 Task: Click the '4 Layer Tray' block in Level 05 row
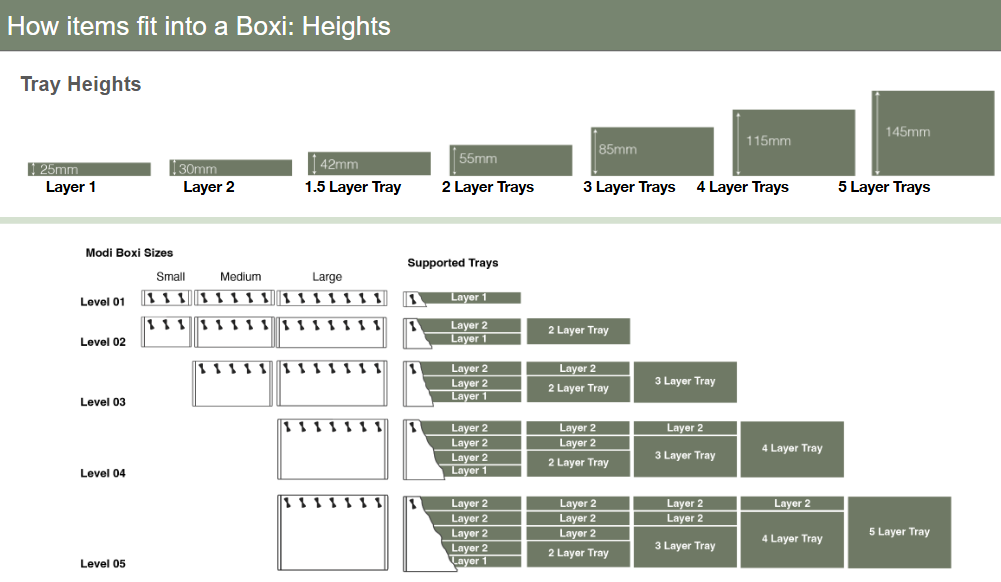[x=792, y=539]
